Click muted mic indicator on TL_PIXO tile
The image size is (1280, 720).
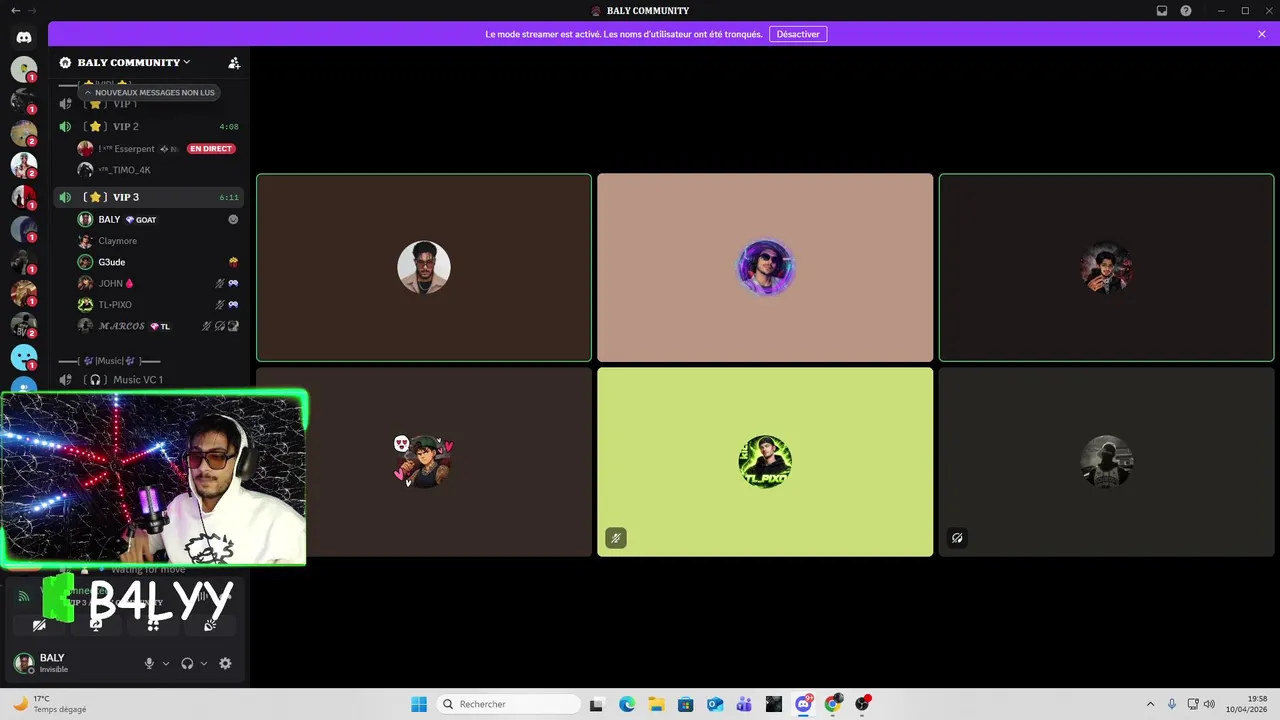tap(616, 538)
